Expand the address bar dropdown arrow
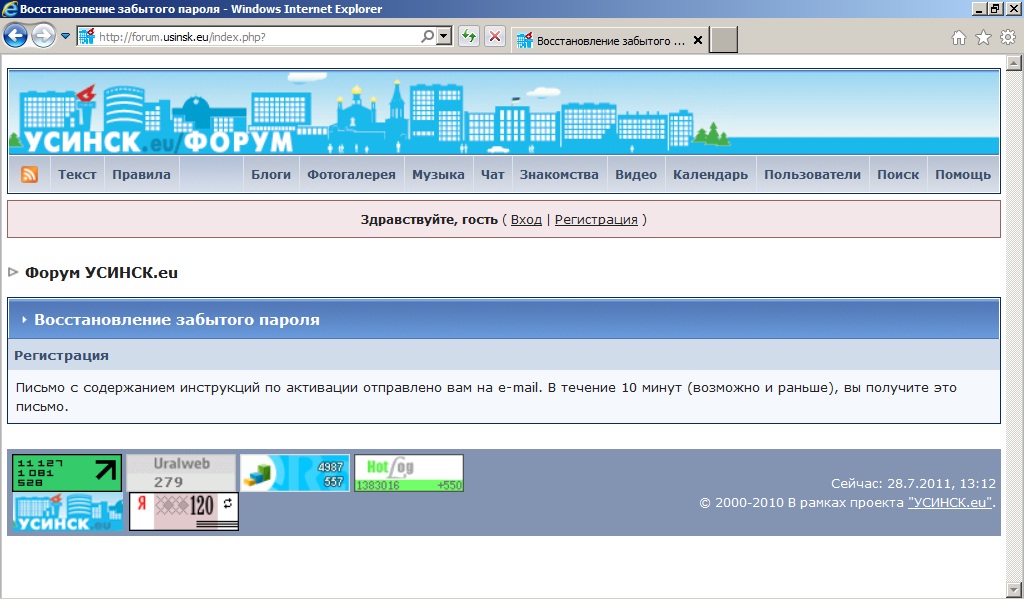 point(443,37)
